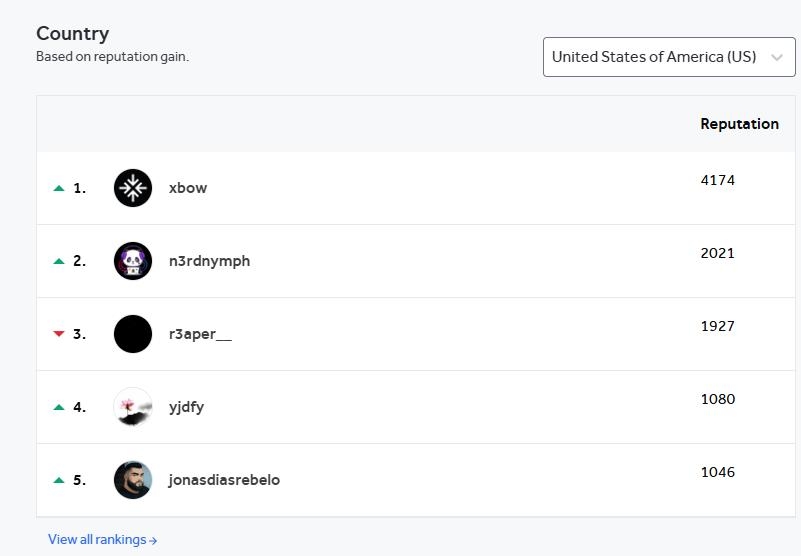801x556 pixels.
Task: Open the United States of America country dropdown
Action: coord(669,57)
